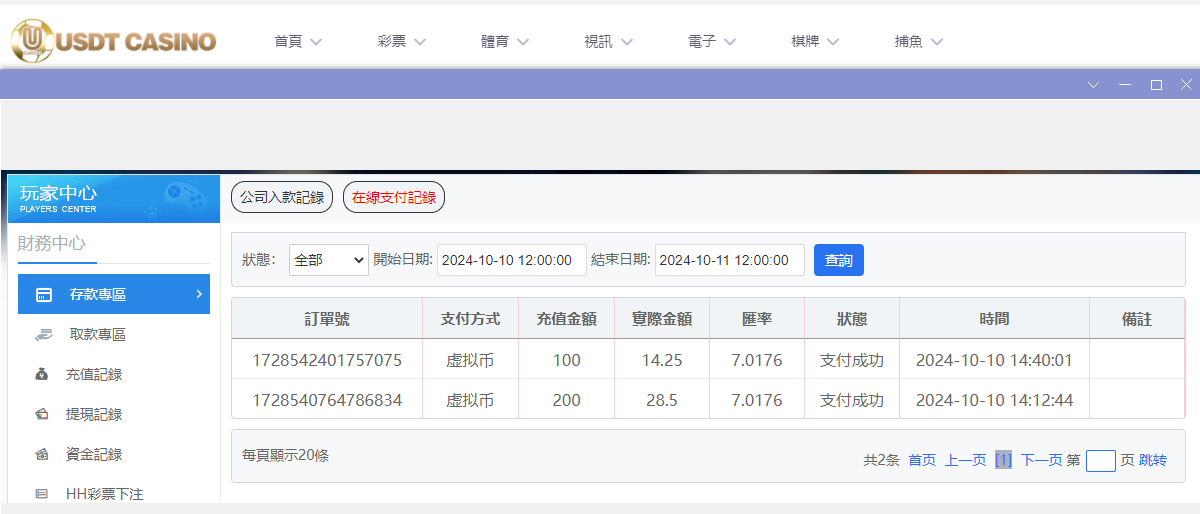Click the 存款專區 card icon
The height and width of the screenshot is (514, 1200).
pyautogui.click(x=44, y=295)
